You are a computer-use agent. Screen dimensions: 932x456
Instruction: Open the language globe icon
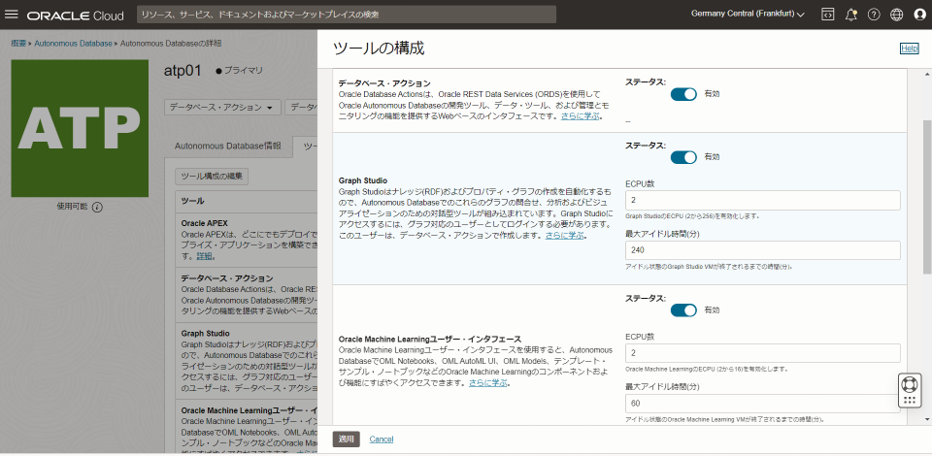coord(897,15)
